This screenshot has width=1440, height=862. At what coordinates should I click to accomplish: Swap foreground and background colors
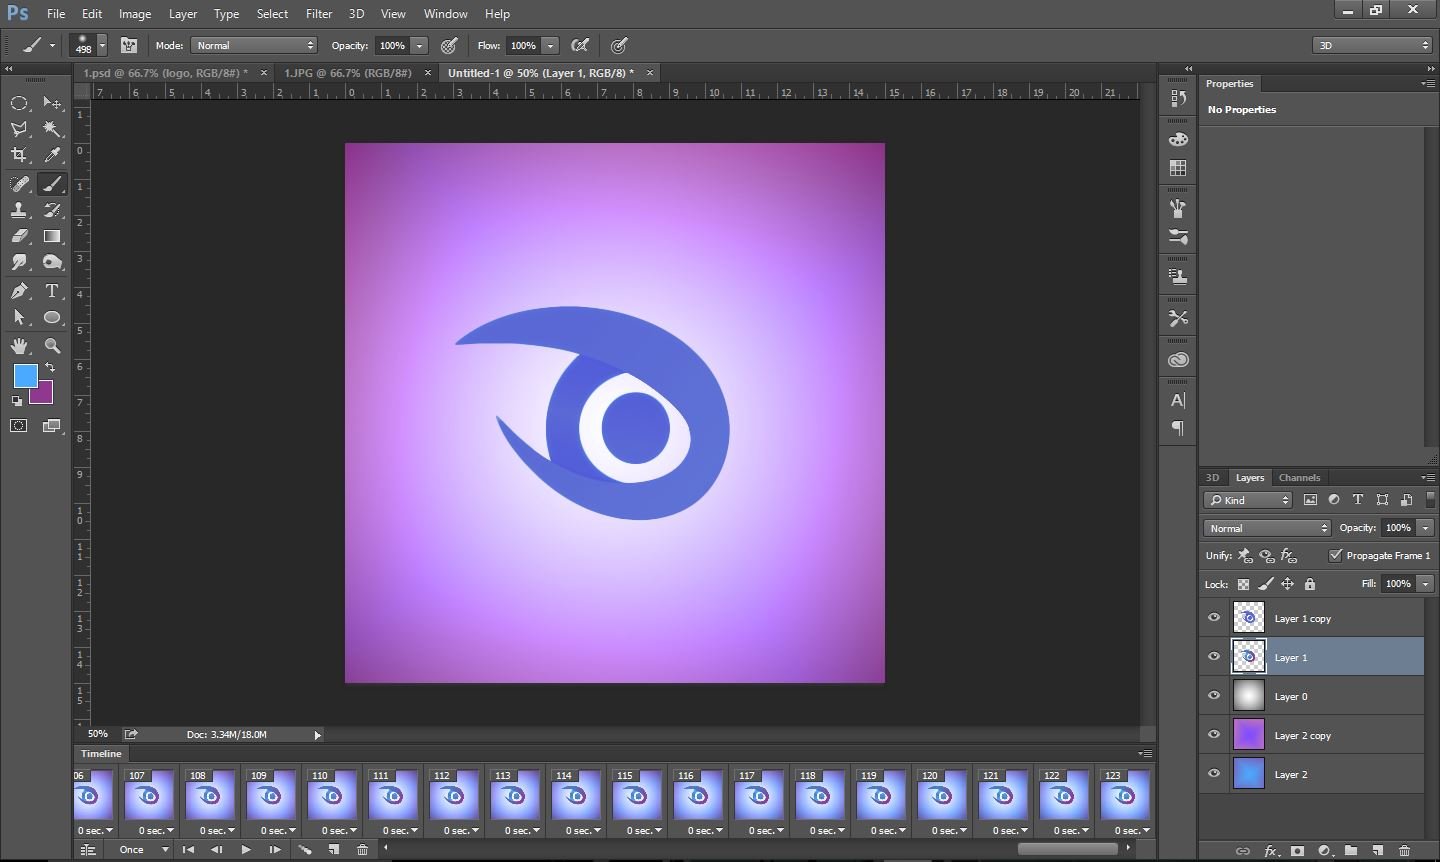50,368
